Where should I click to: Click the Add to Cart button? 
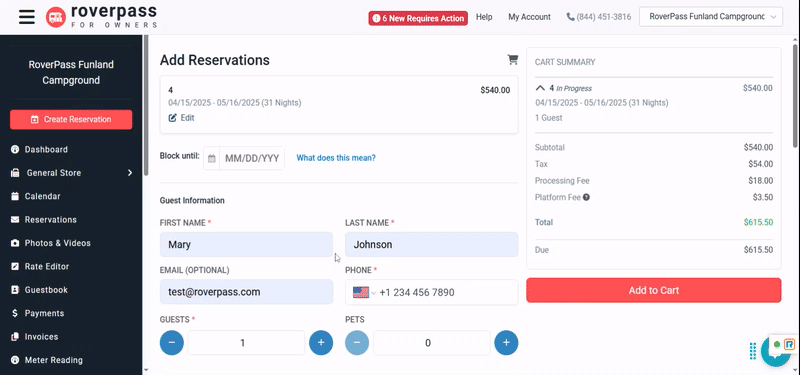click(654, 290)
